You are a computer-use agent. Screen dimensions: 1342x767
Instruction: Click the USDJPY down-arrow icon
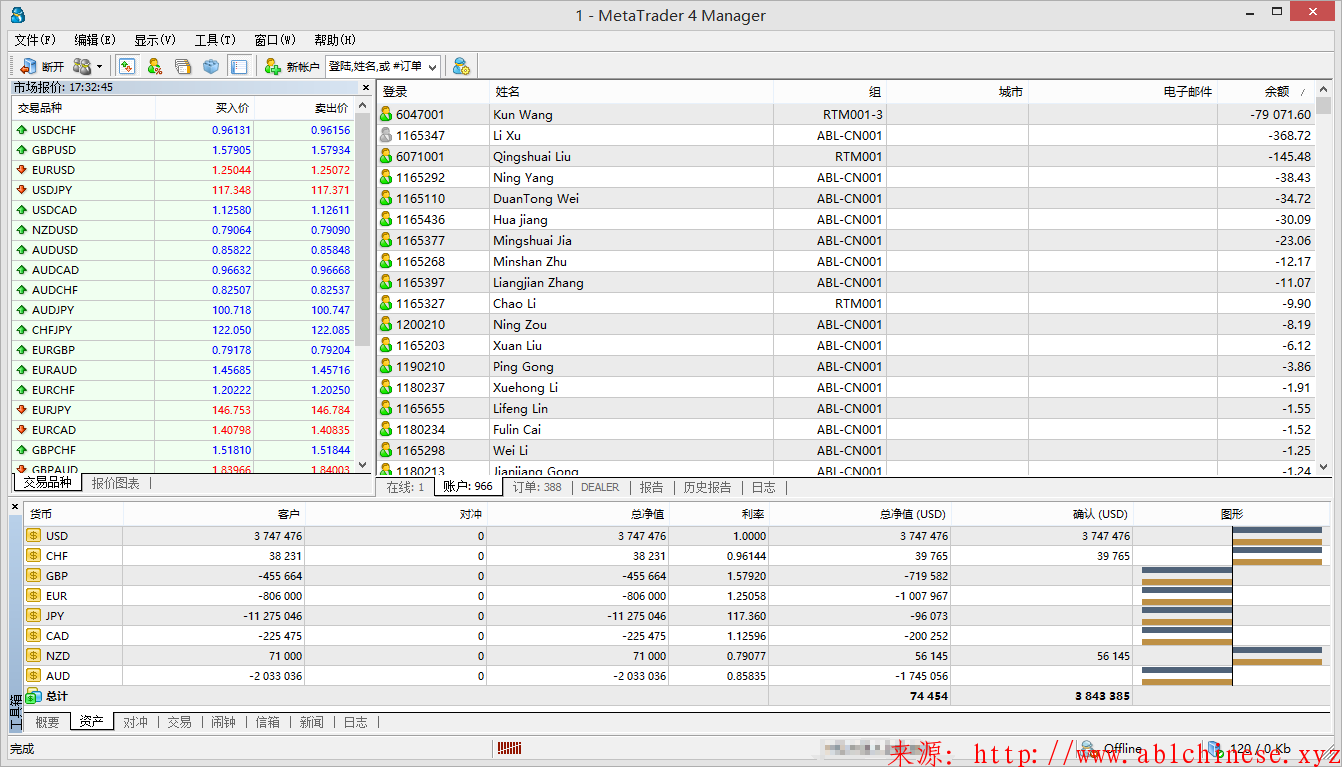pyautogui.click(x=22, y=190)
